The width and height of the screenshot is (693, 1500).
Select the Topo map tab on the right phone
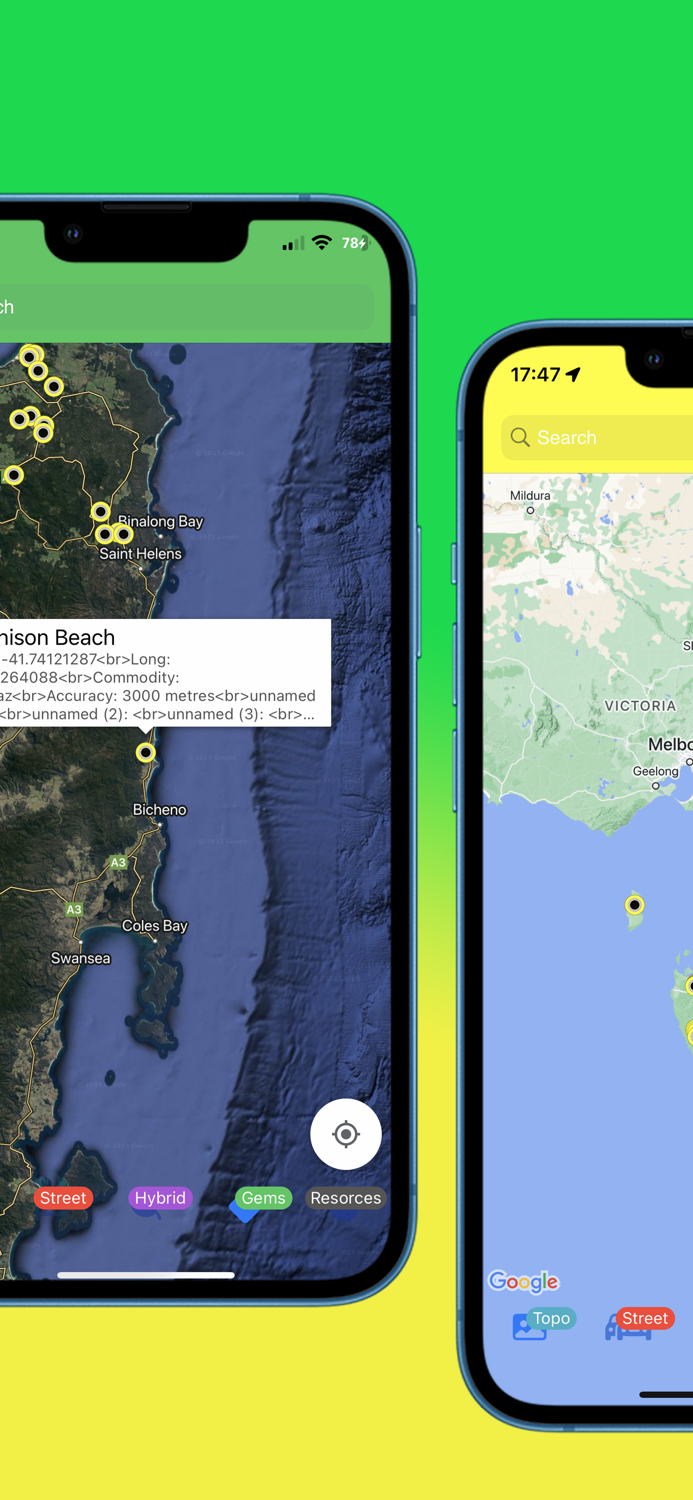[551, 1319]
